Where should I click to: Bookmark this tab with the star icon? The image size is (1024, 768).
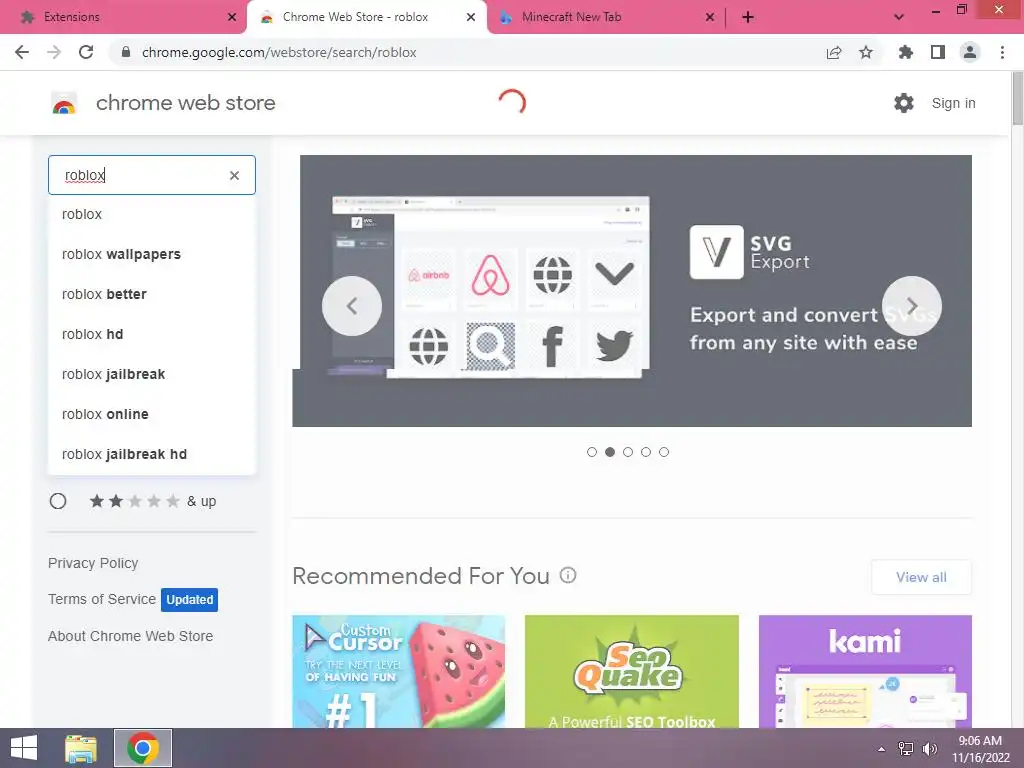(x=866, y=52)
